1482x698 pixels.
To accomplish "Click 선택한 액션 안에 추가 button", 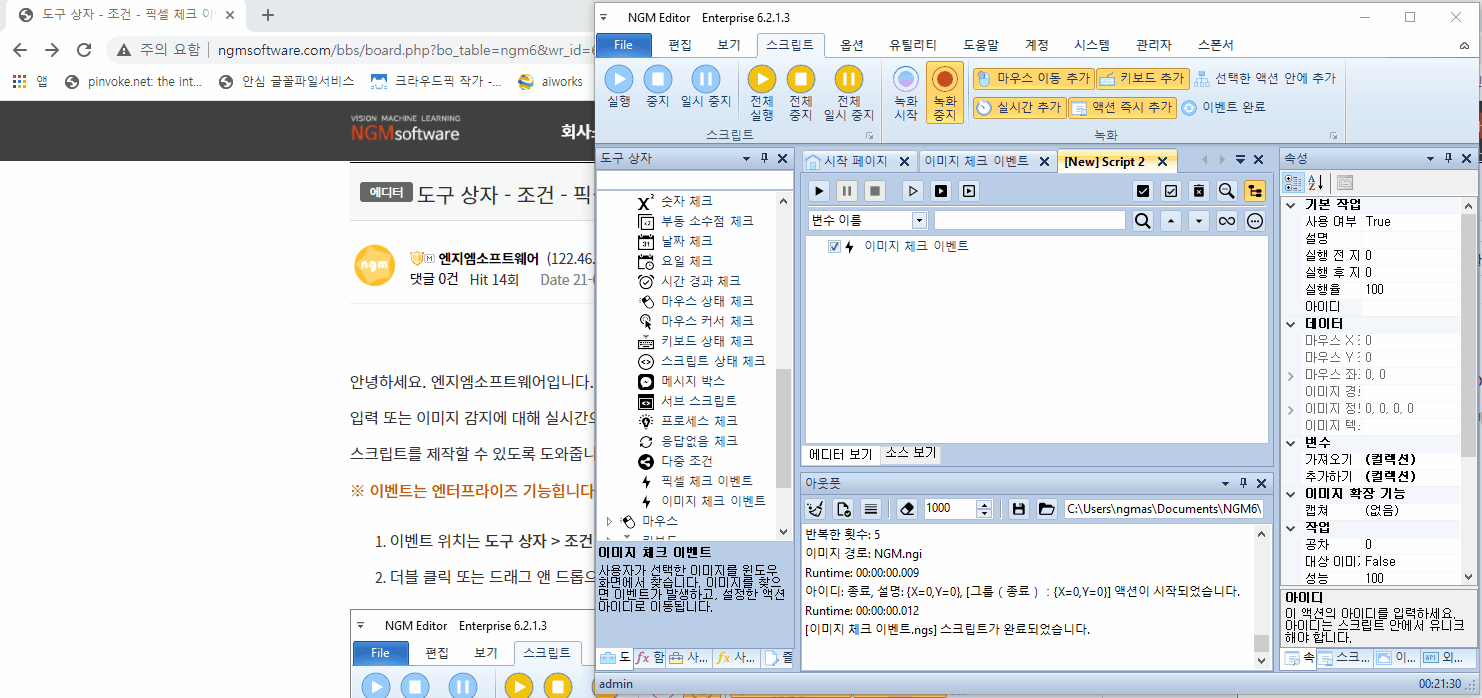I will (1264, 78).
